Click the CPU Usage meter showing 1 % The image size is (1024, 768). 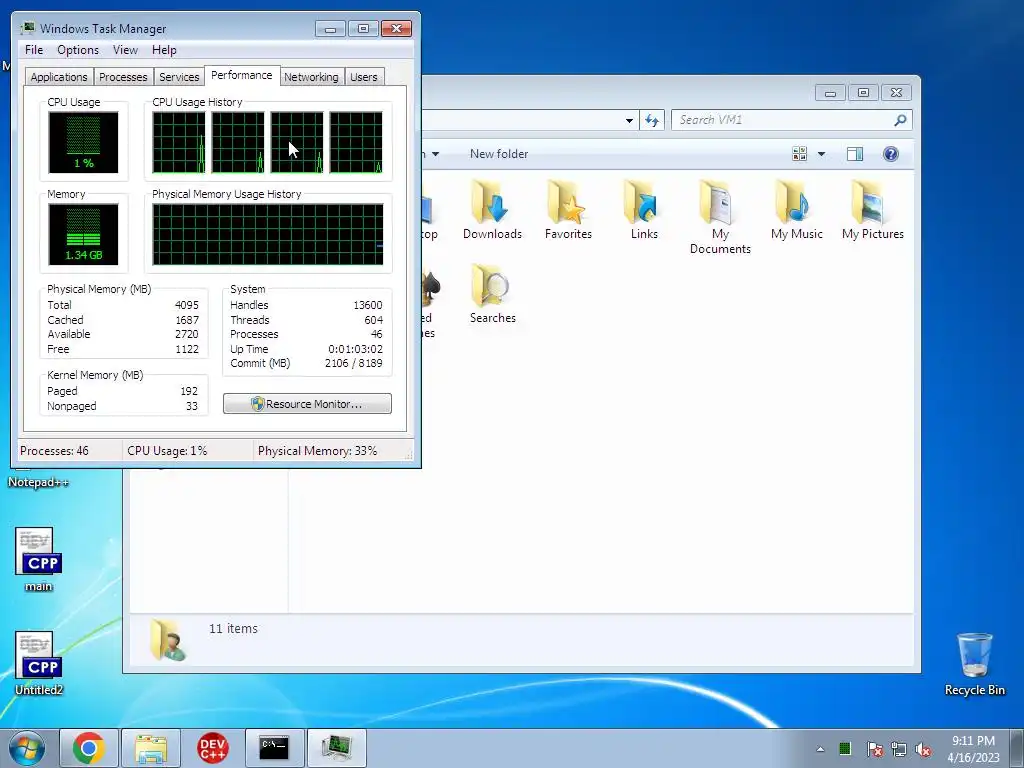click(x=83, y=142)
